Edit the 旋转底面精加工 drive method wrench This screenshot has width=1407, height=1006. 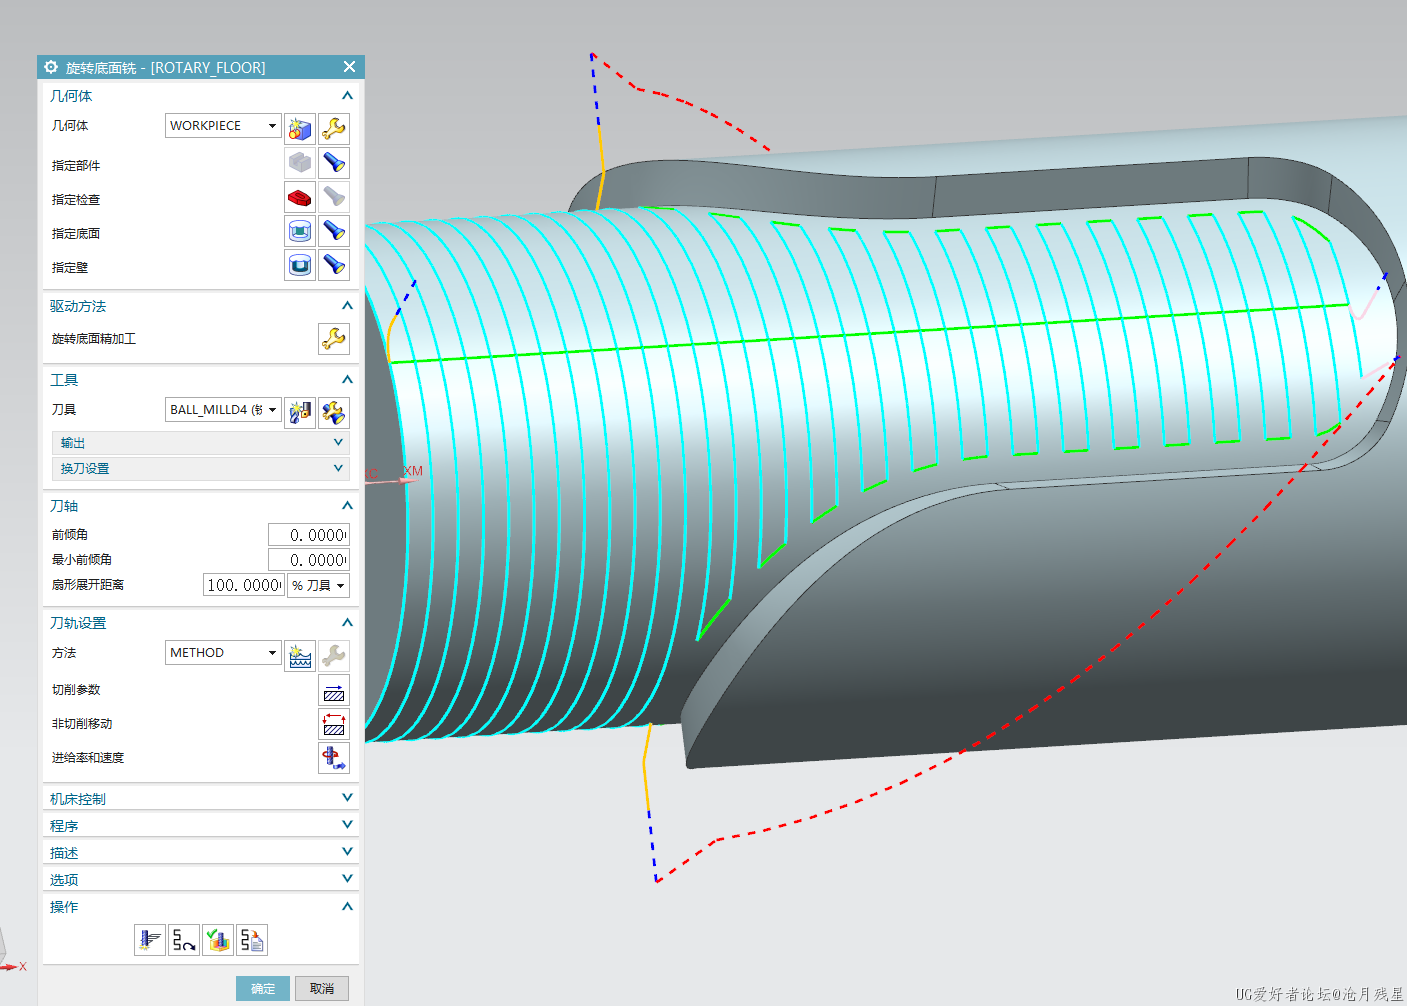pyautogui.click(x=334, y=338)
